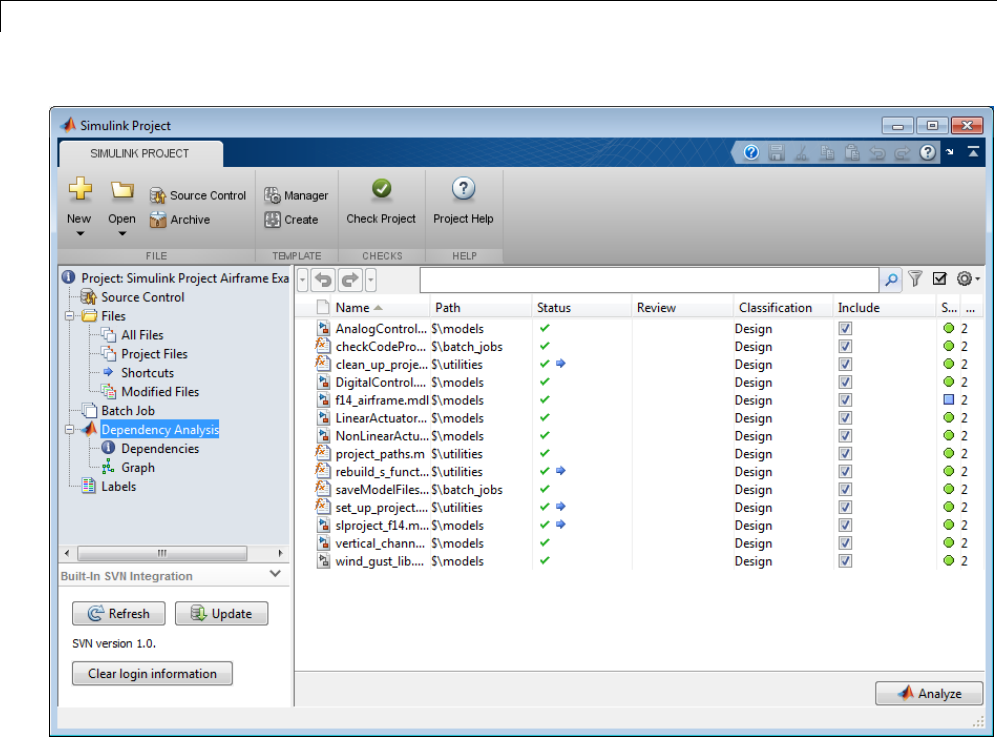Click the magnifier search icon
997x737 pixels.
(x=891, y=279)
